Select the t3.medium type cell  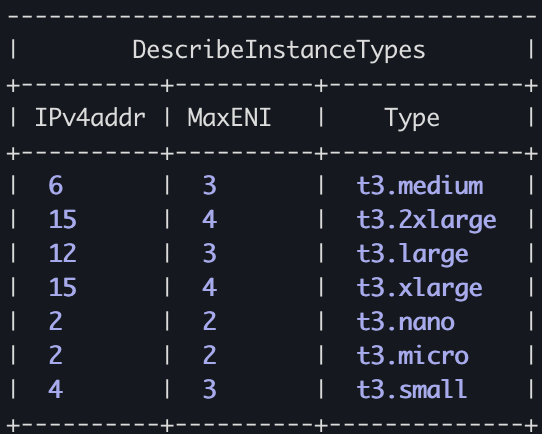click(420, 186)
